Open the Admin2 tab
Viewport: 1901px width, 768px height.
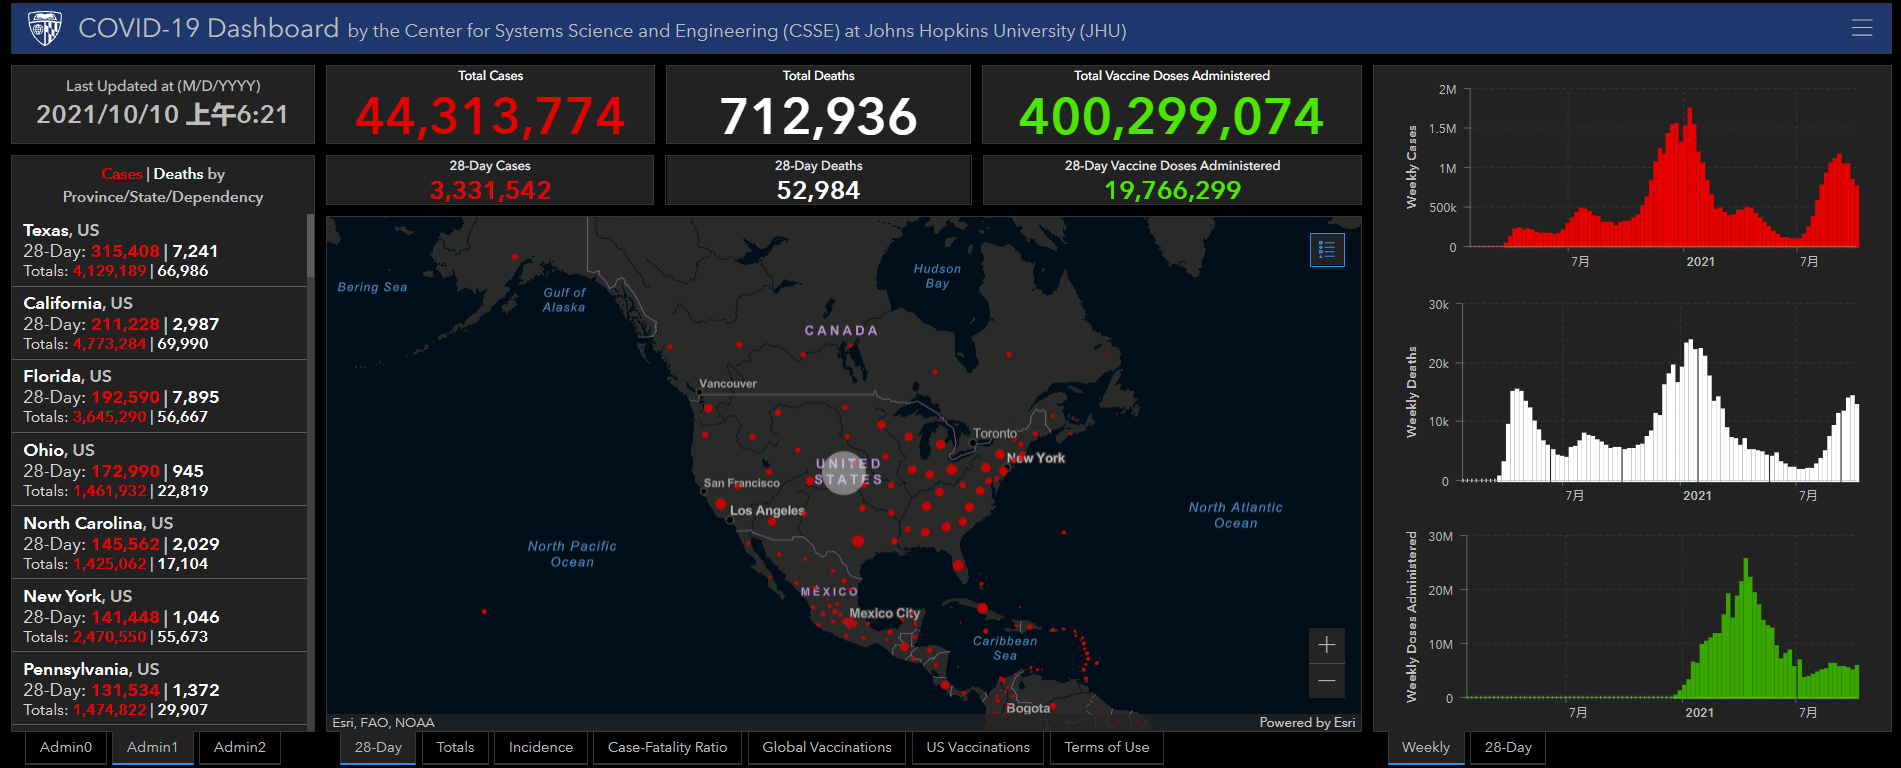[x=240, y=747]
